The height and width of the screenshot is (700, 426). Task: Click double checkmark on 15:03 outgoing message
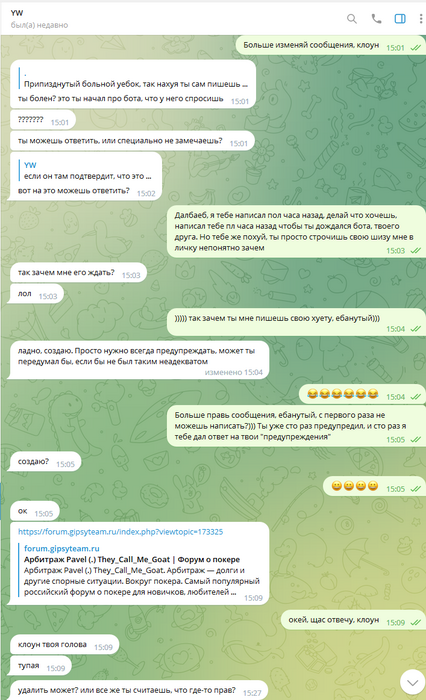[x=415, y=250]
